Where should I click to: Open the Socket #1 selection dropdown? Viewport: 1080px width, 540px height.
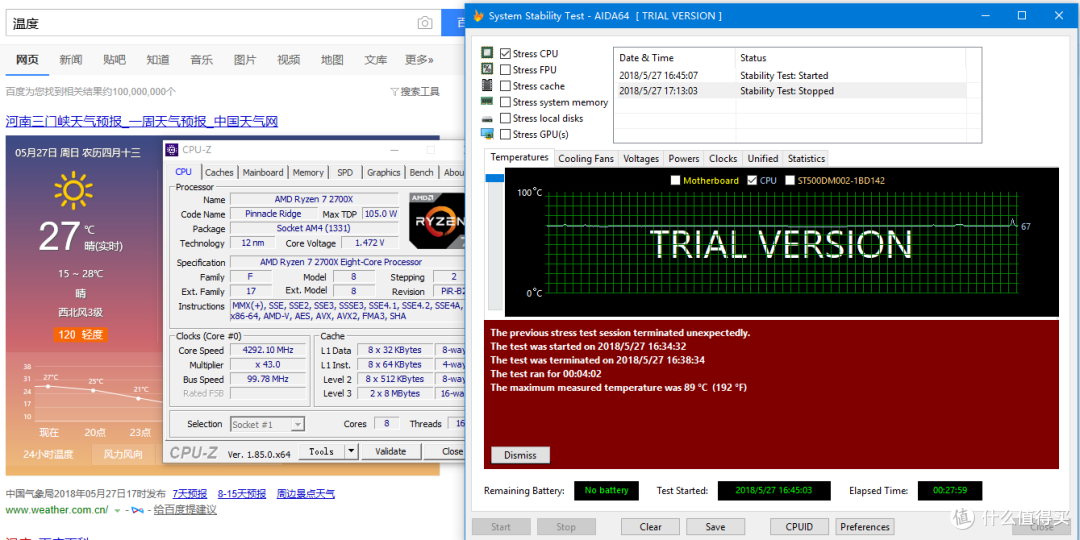click(267, 424)
